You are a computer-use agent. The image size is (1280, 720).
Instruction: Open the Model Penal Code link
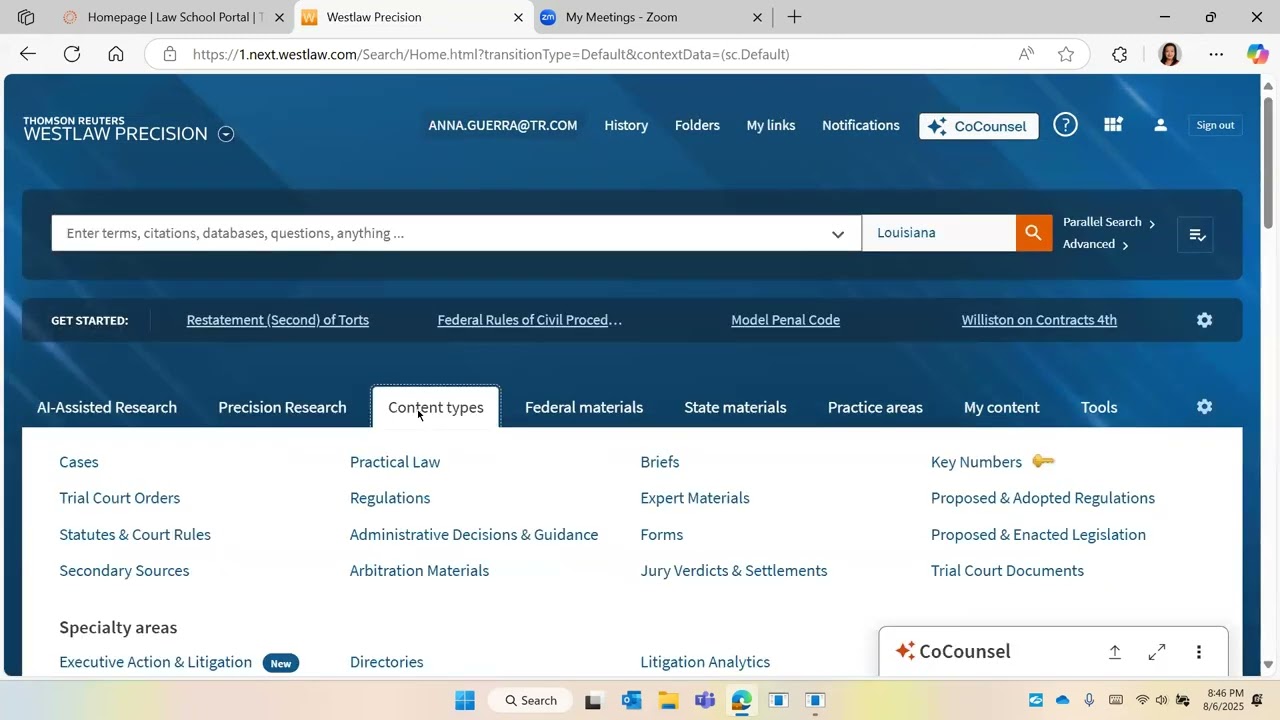pos(786,320)
